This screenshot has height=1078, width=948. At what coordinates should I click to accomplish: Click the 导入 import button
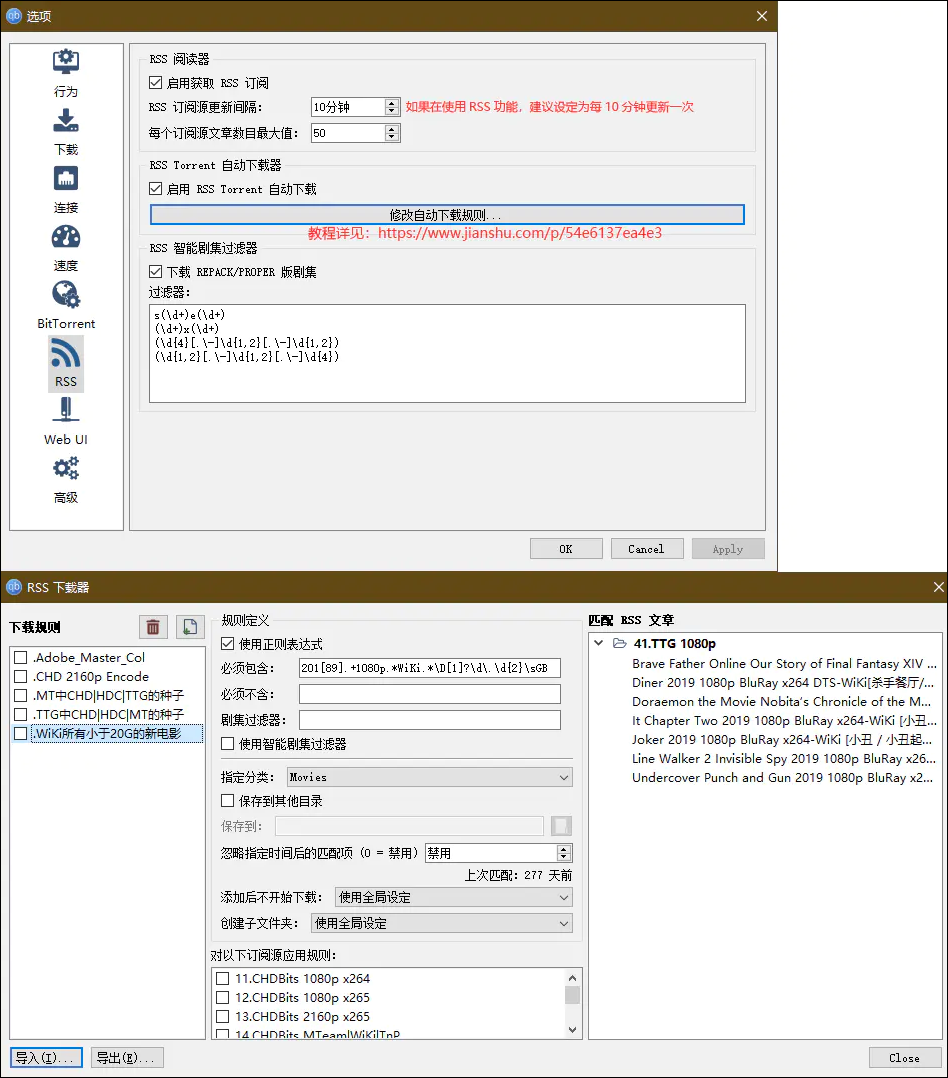coord(46,1058)
